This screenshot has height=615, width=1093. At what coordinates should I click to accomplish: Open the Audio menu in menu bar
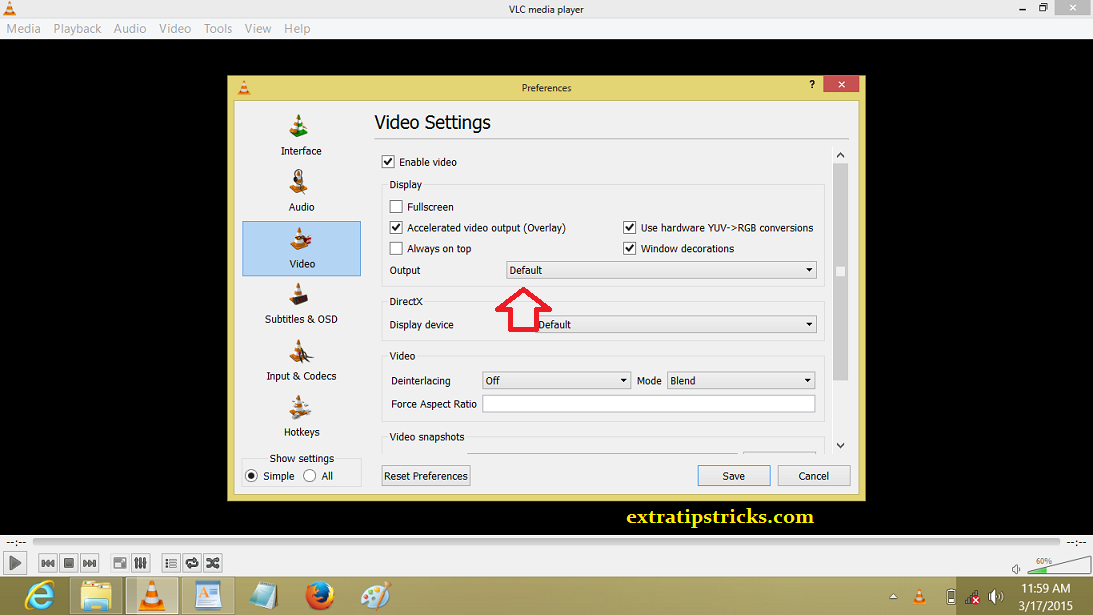click(x=130, y=29)
